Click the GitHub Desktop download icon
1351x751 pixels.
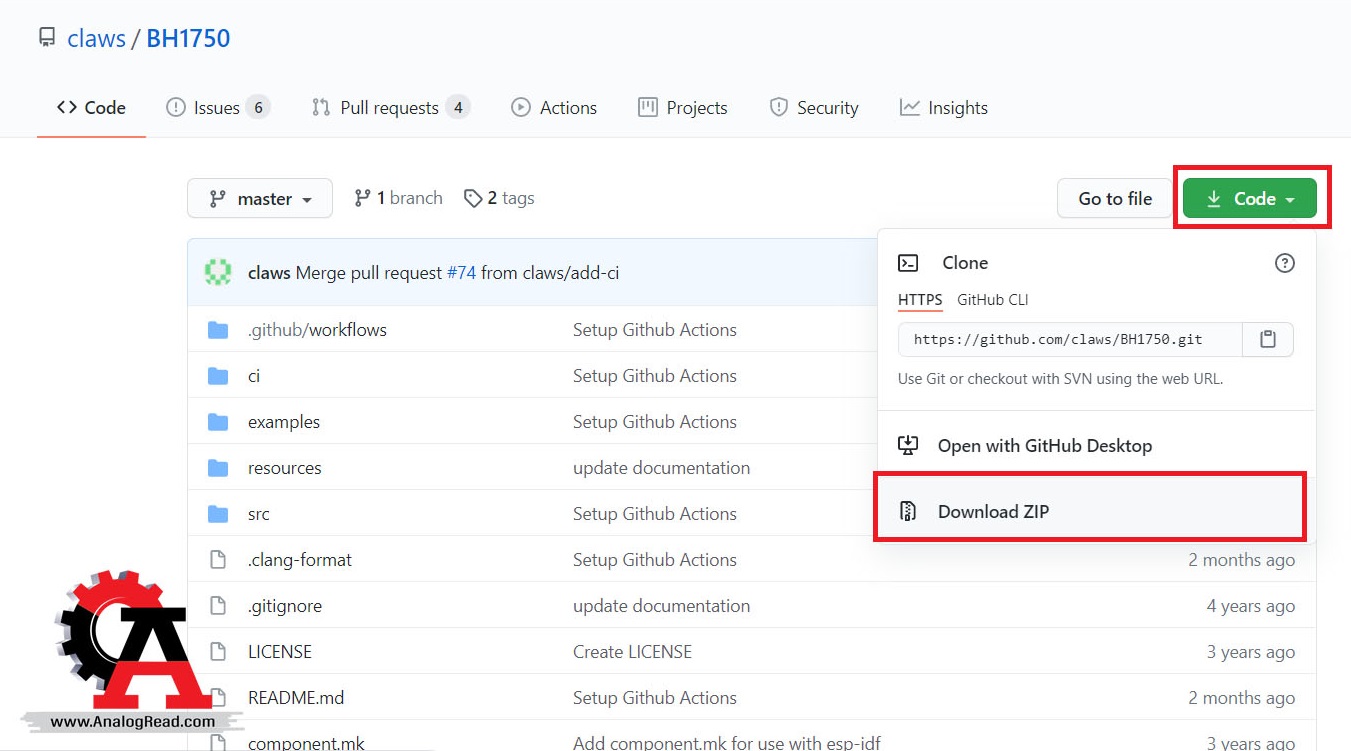pos(908,446)
